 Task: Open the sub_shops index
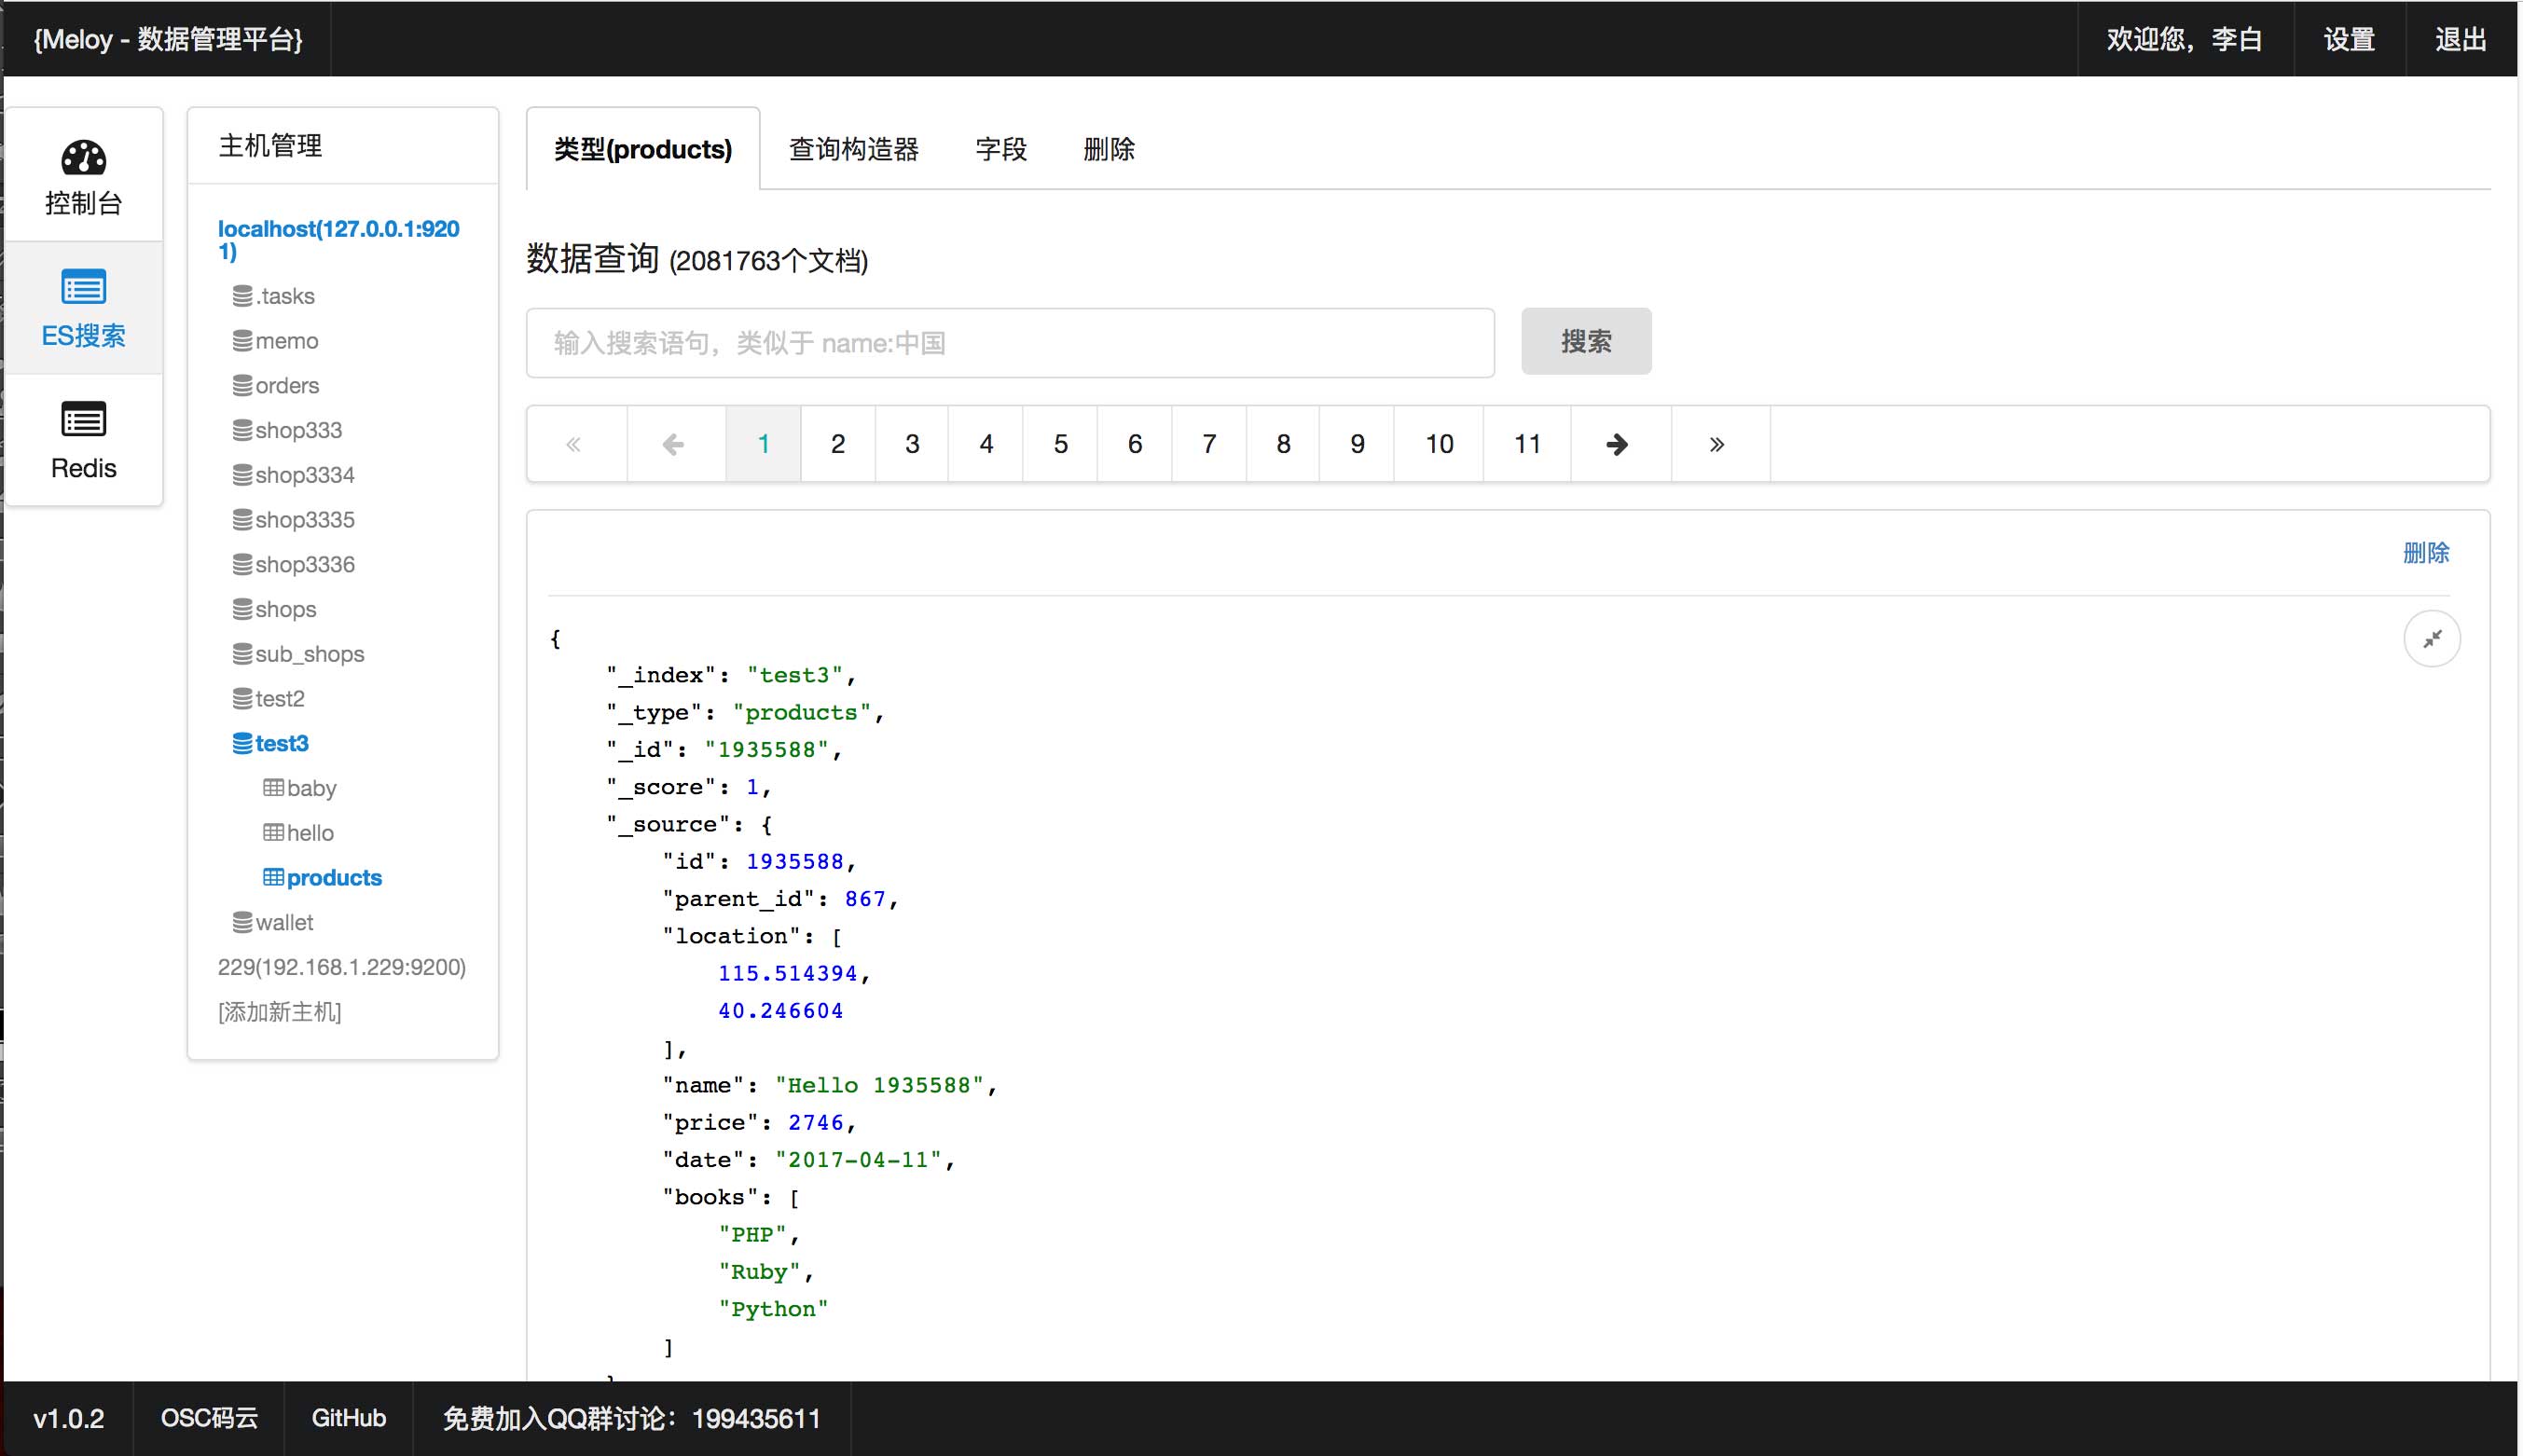[298, 654]
